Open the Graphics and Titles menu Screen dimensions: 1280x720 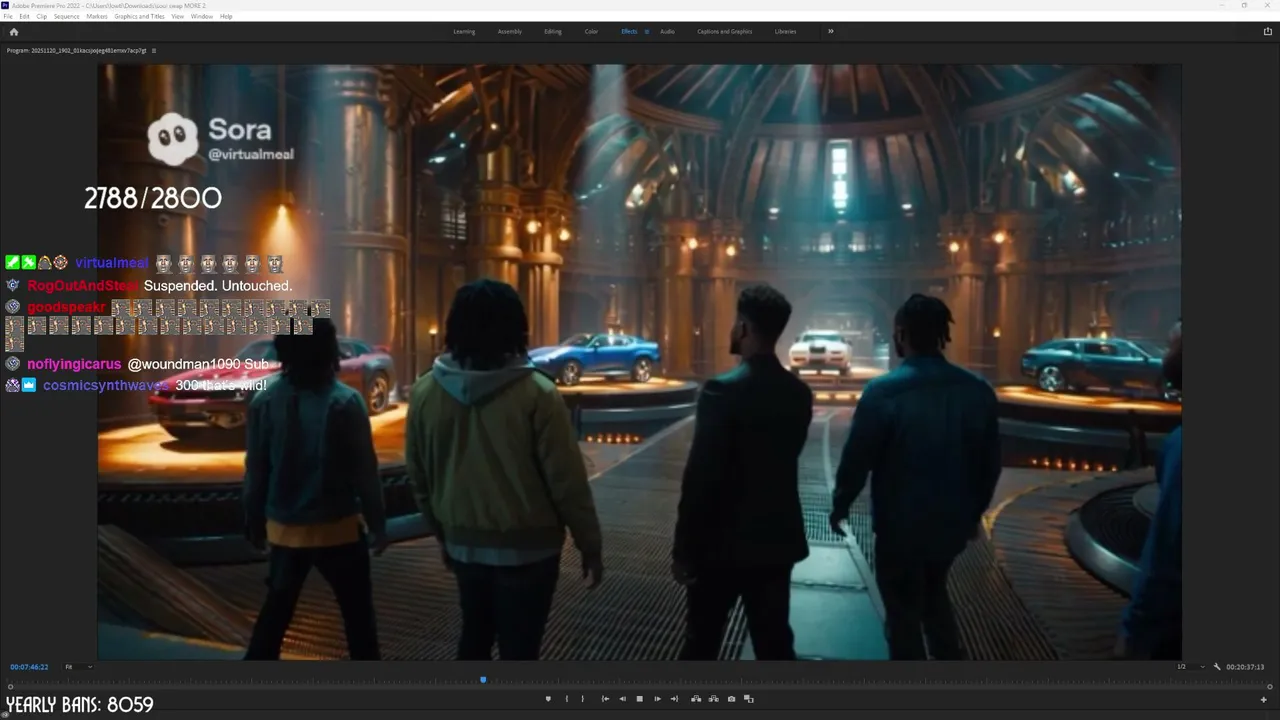click(x=140, y=16)
